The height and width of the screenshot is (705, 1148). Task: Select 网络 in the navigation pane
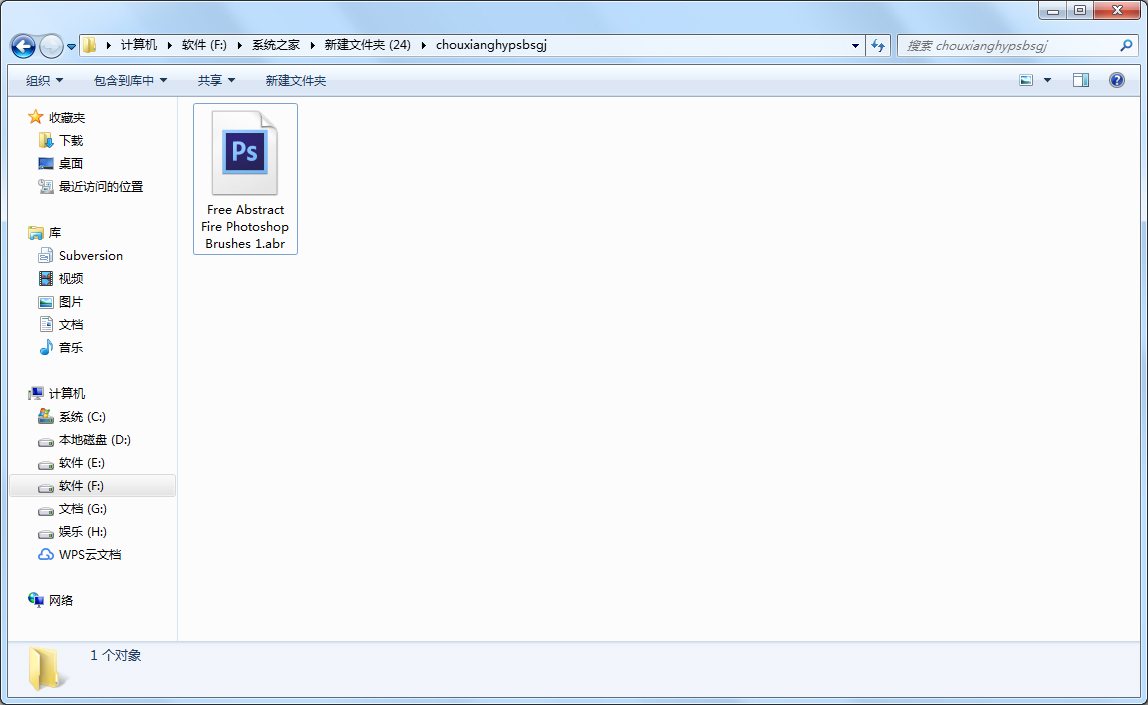point(61,600)
